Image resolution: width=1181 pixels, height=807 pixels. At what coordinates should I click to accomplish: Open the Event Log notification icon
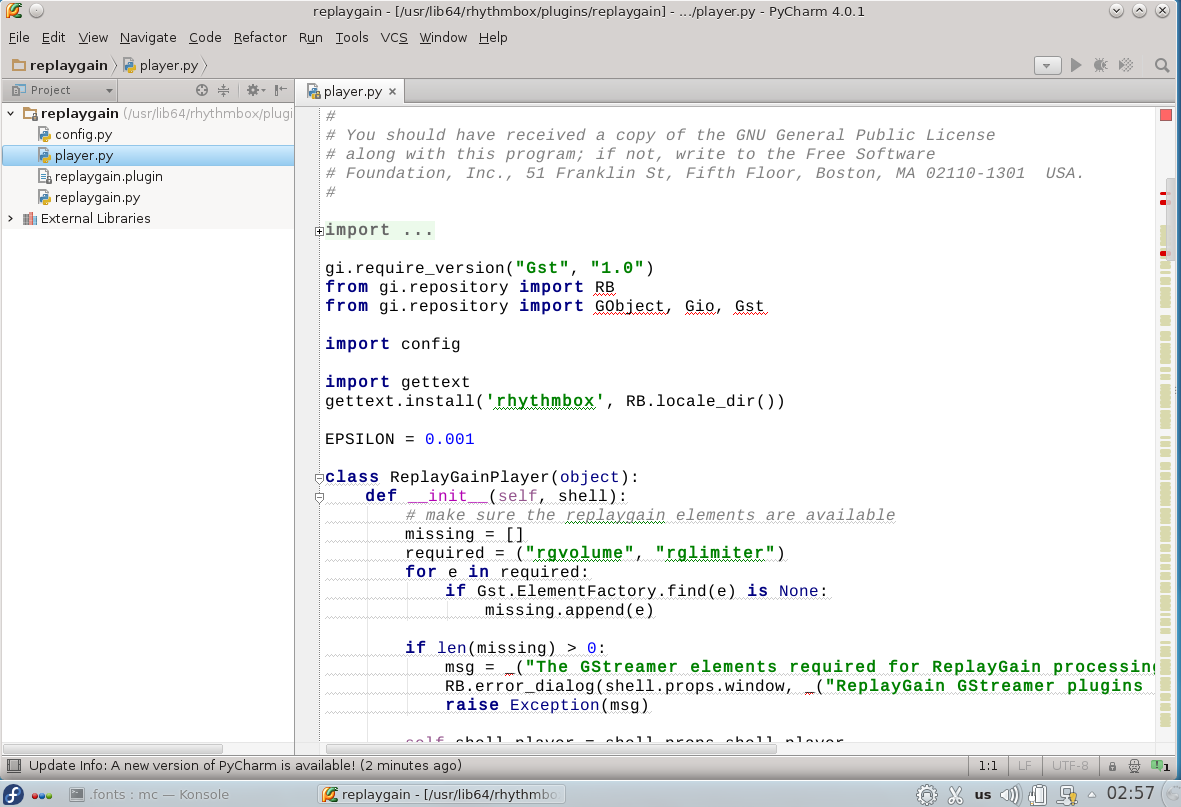tap(1160, 766)
